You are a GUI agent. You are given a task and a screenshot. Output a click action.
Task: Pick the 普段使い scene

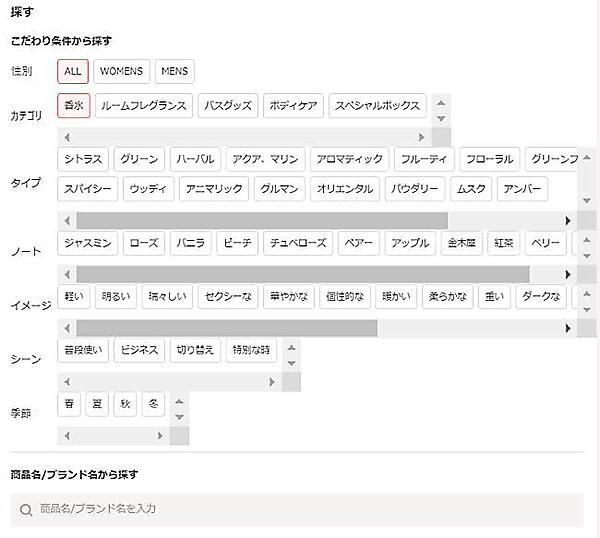pyautogui.click(x=83, y=350)
